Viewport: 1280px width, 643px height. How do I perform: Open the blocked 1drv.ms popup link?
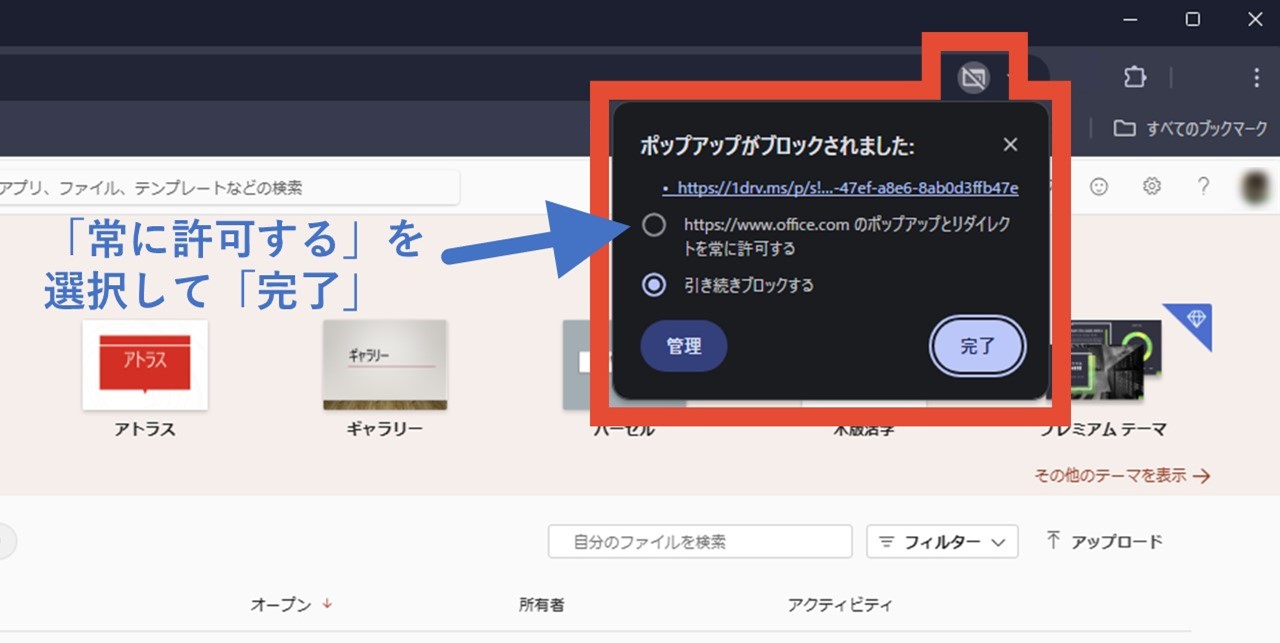(847, 188)
